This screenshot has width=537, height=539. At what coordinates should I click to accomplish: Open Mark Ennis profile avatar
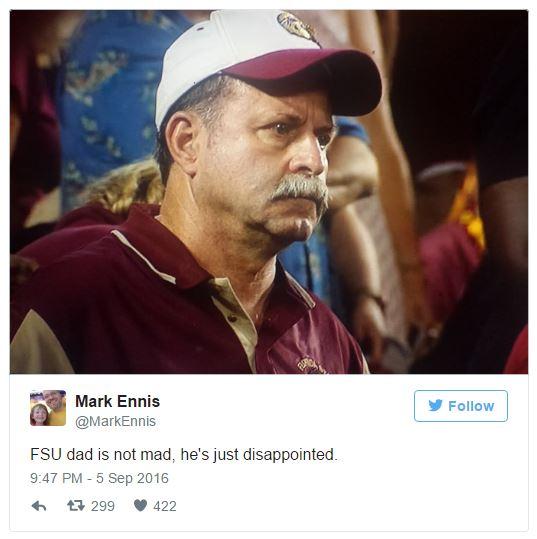(48, 408)
